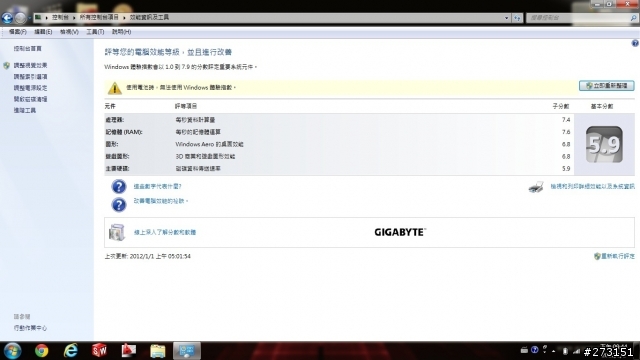
Task: Click the printer icon
Action: (536, 187)
